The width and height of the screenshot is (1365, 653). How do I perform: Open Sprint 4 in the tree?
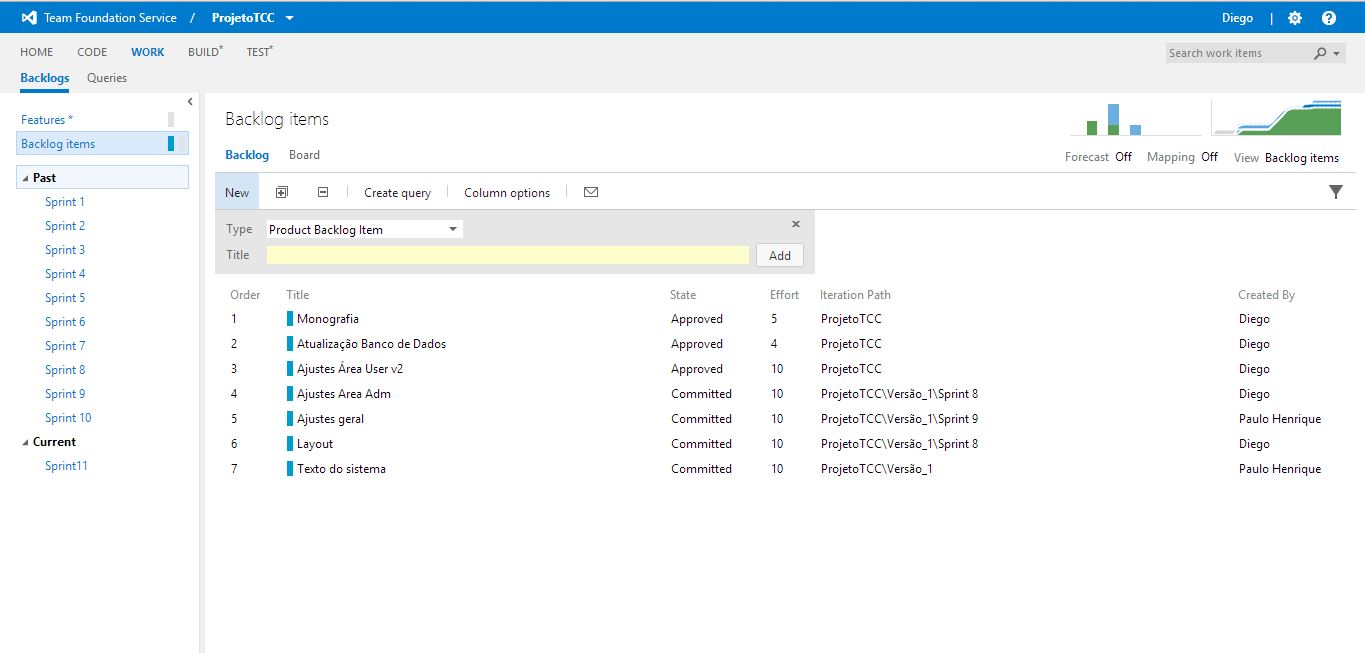point(65,274)
